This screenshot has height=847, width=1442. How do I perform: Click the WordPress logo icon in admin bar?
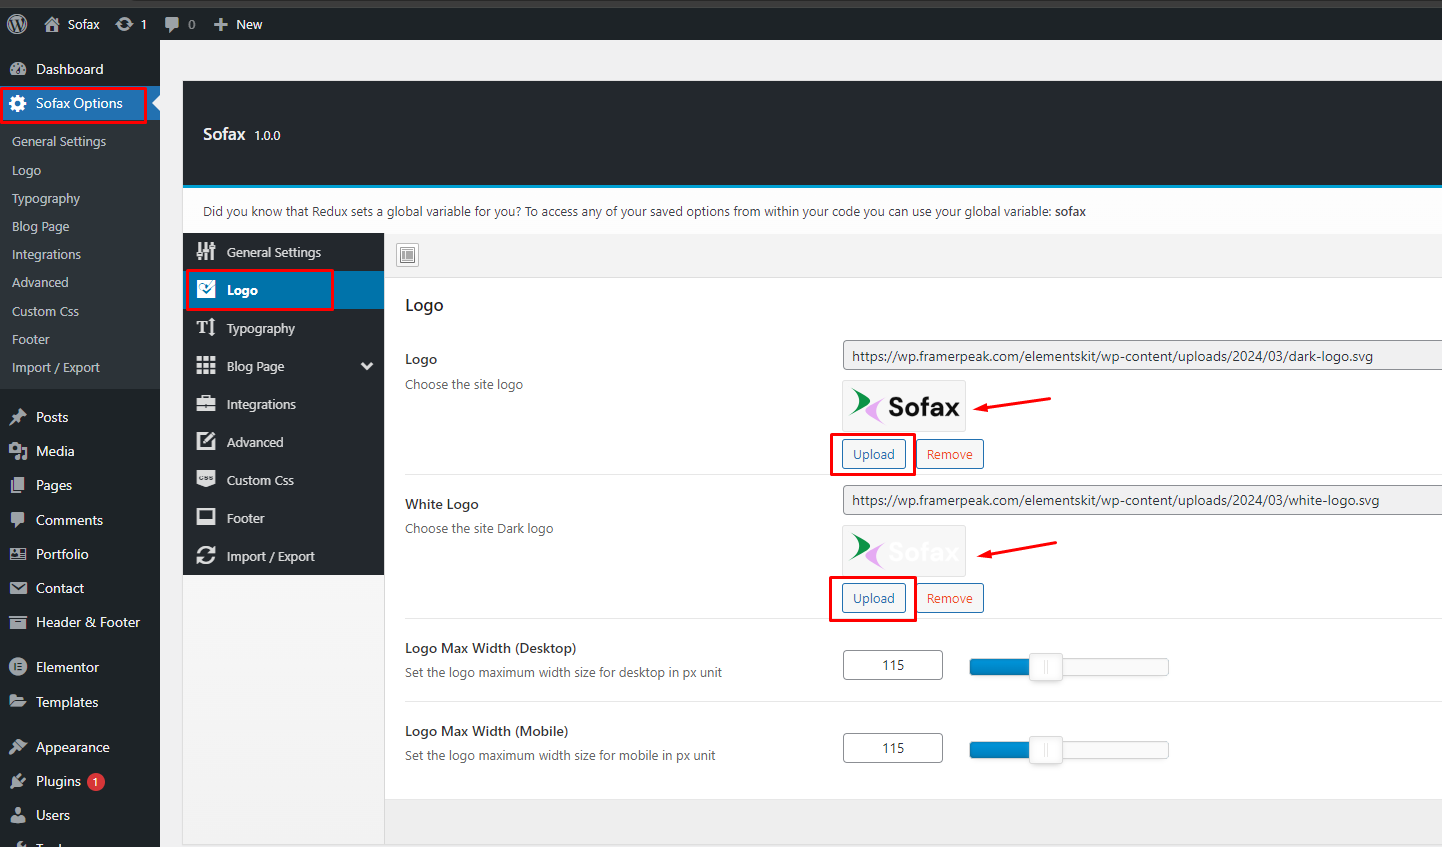click(17, 24)
